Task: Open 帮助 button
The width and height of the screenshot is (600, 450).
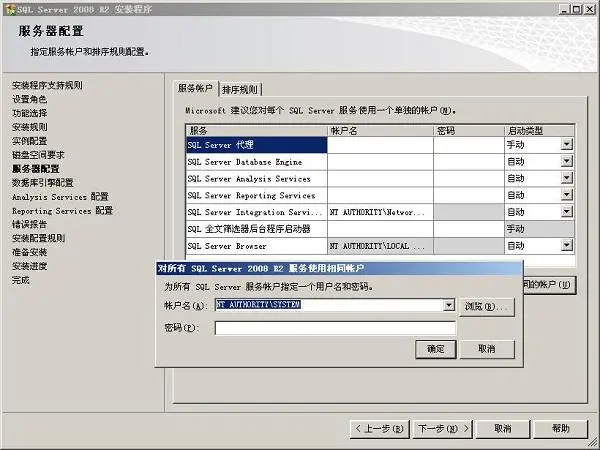Action: (x=561, y=429)
